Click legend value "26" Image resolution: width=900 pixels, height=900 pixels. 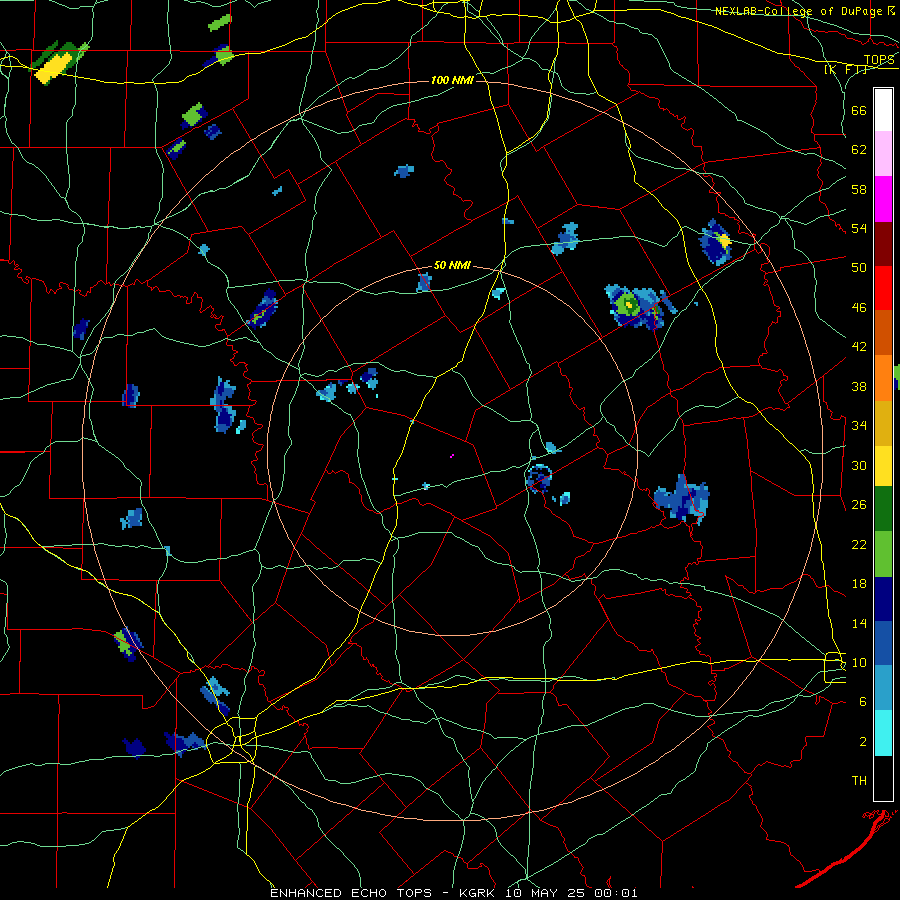tap(859, 505)
